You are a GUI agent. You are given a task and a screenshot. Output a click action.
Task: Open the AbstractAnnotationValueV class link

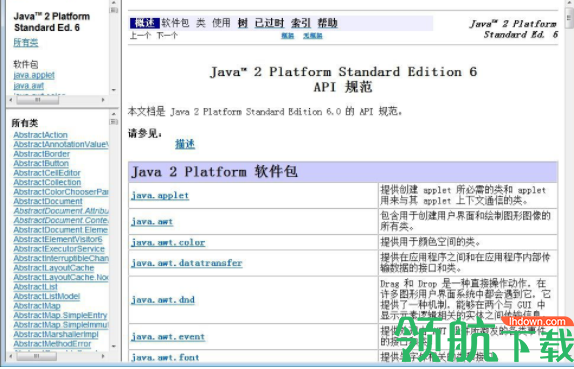pos(61,145)
